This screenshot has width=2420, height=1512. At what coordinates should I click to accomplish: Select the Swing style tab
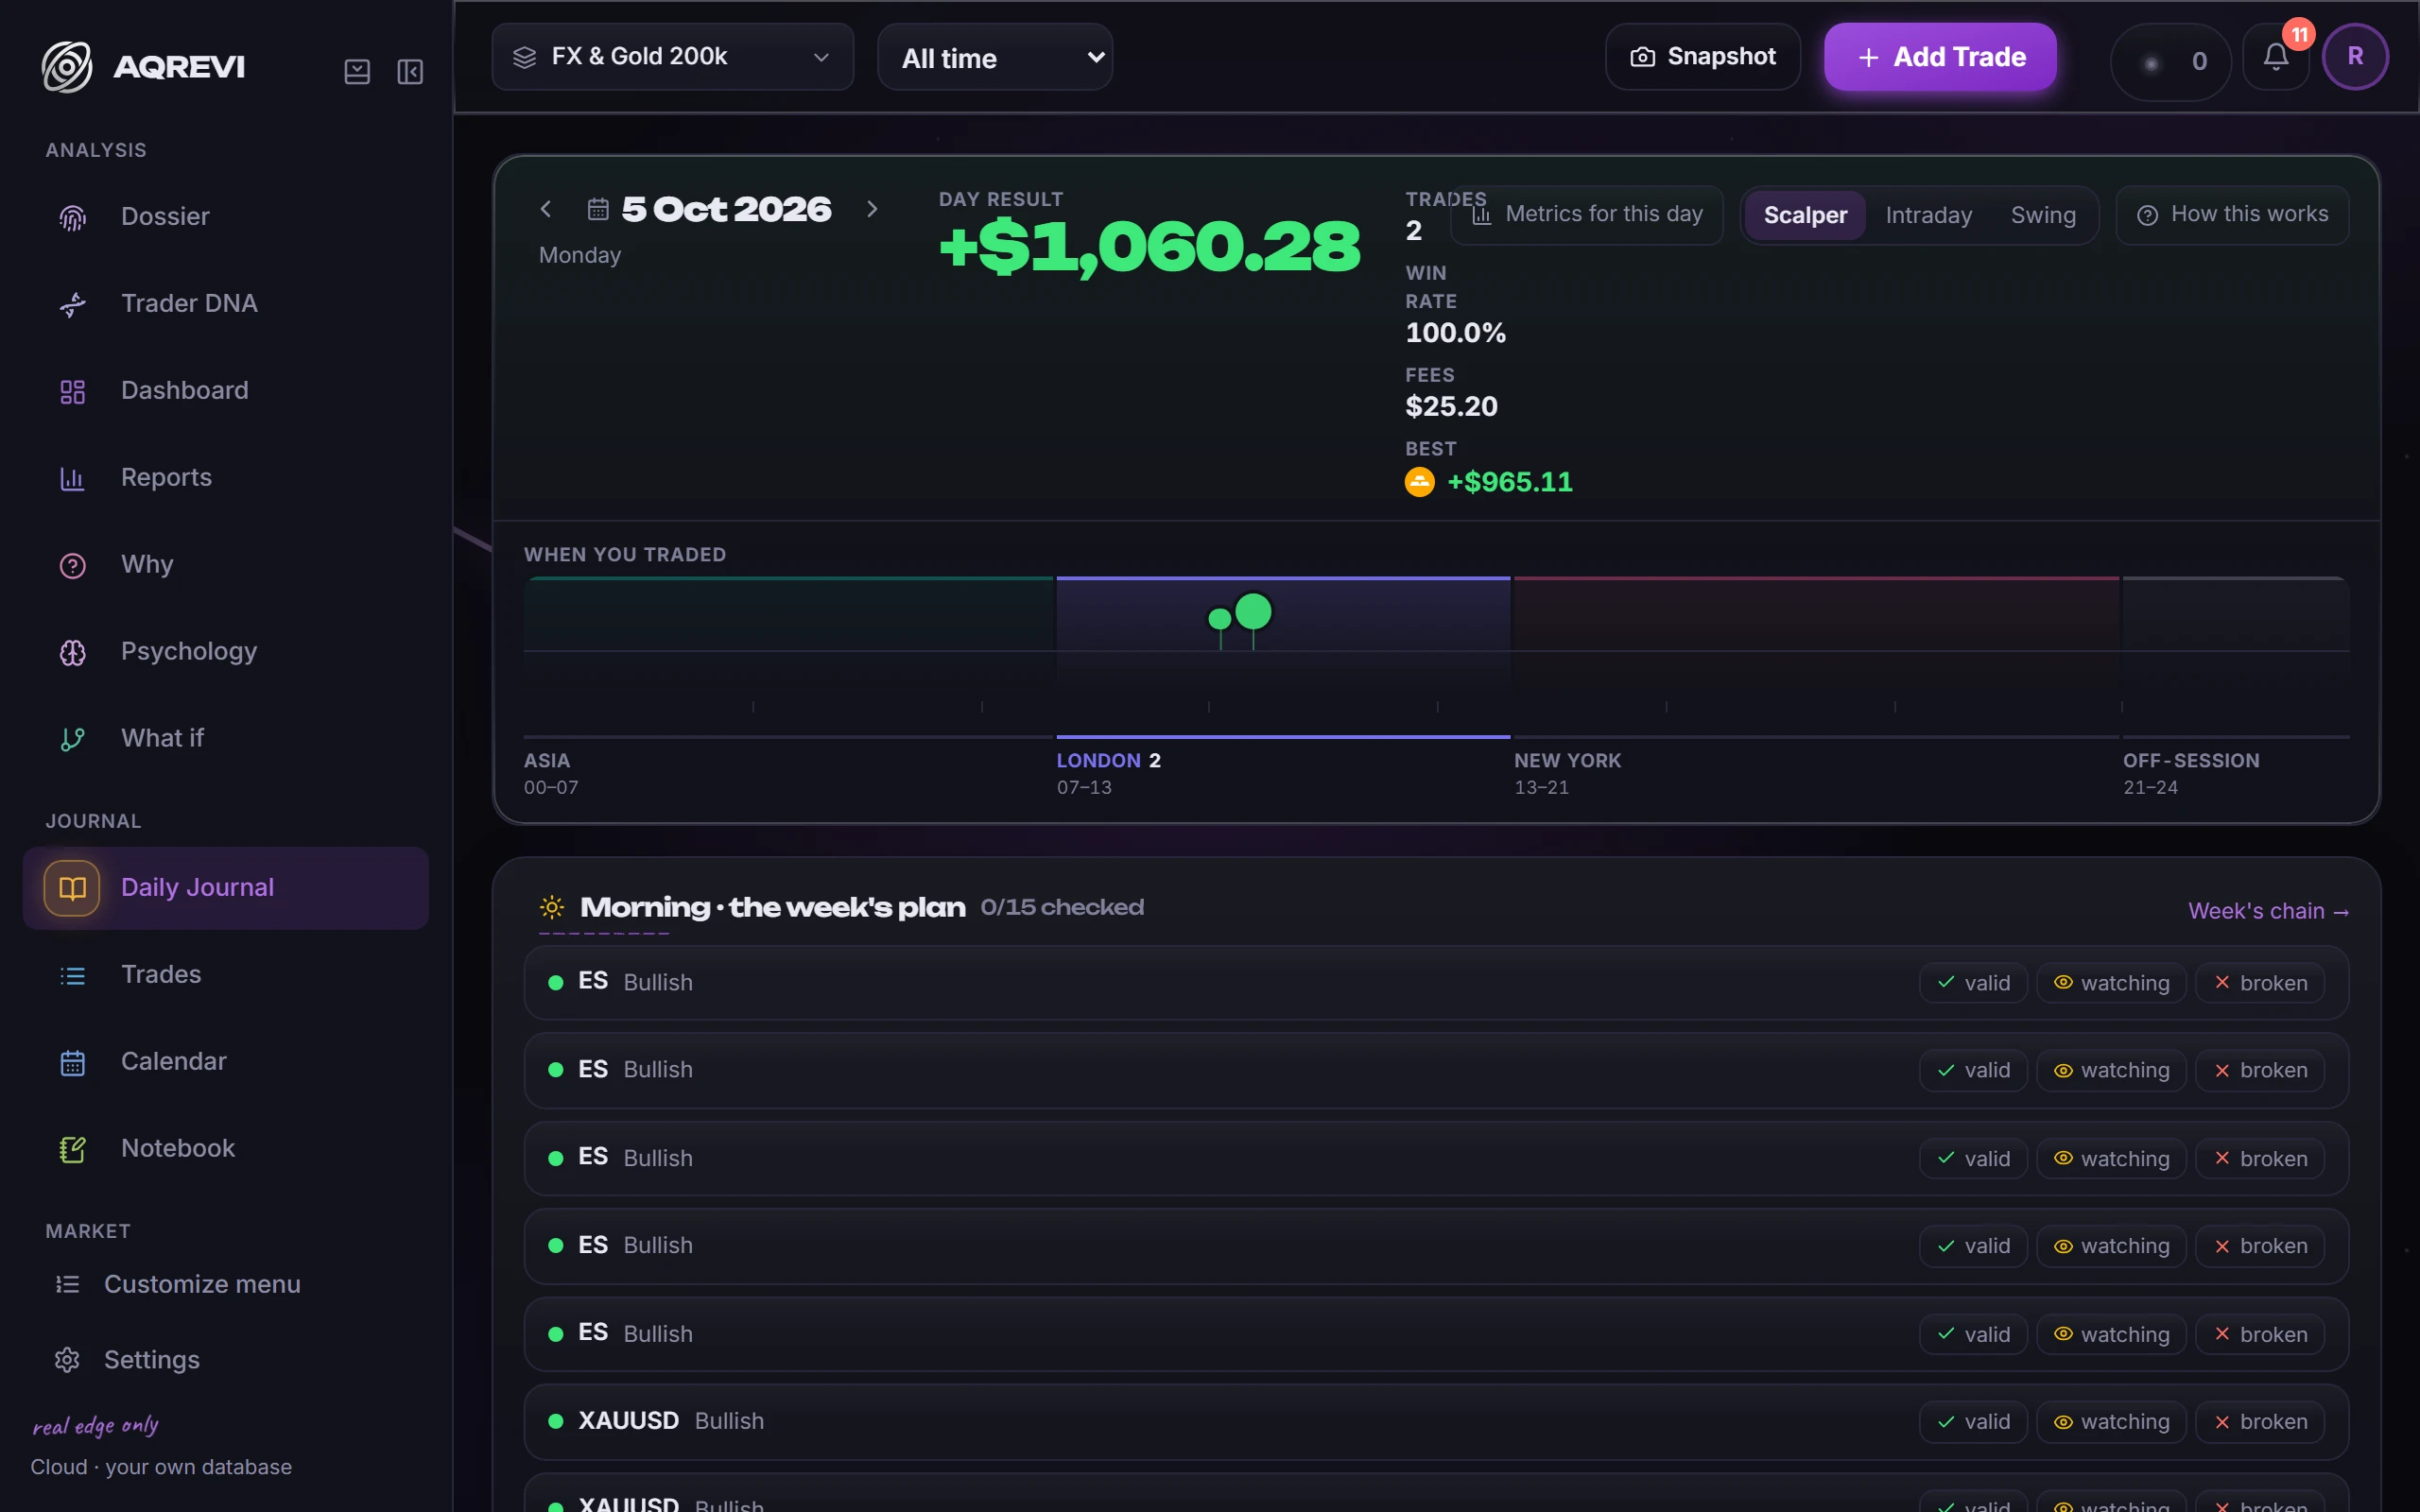pyautogui.click(x=2043, y=215)
